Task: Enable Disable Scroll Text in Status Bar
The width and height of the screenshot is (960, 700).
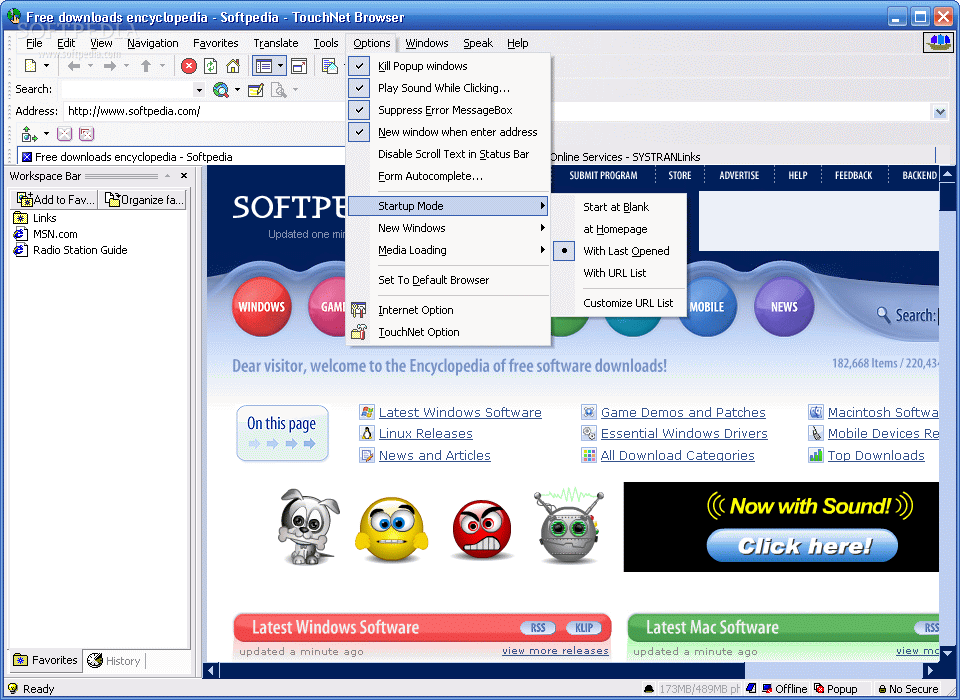Action: point(449,154)
